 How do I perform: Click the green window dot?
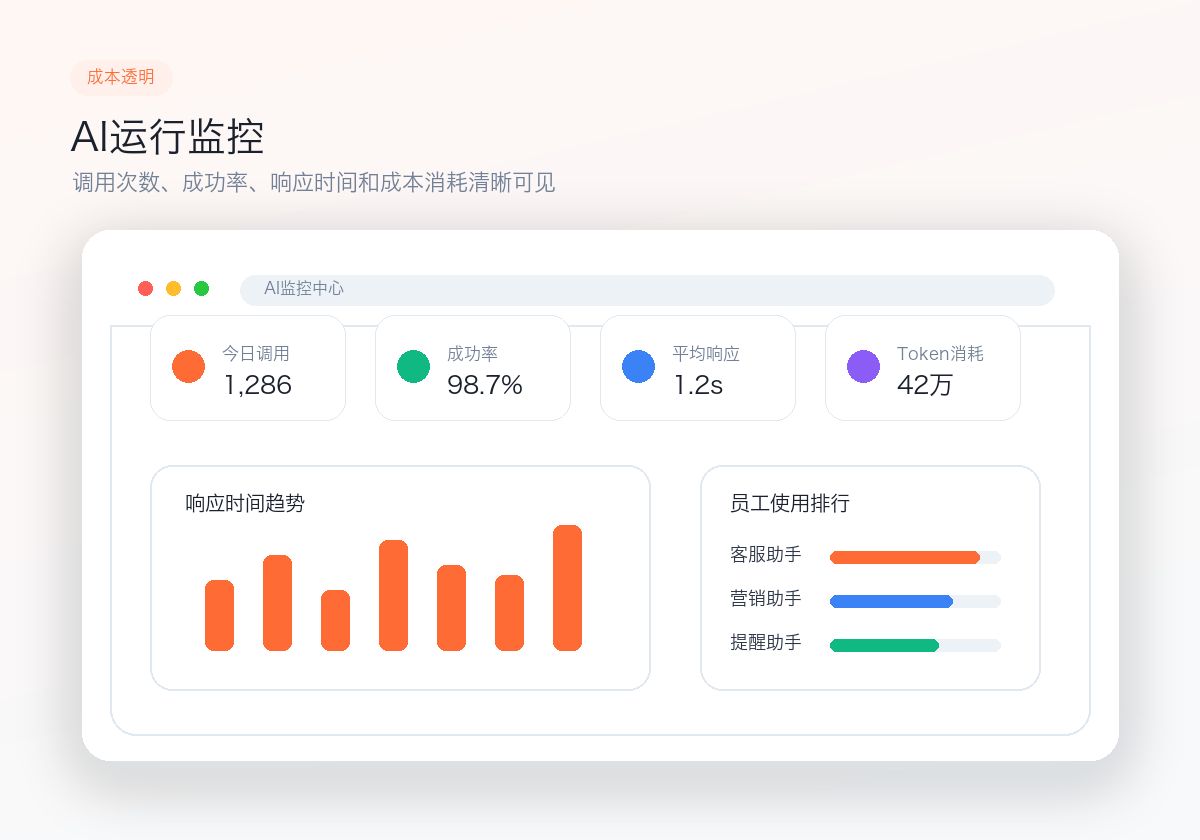coord(201,289)
